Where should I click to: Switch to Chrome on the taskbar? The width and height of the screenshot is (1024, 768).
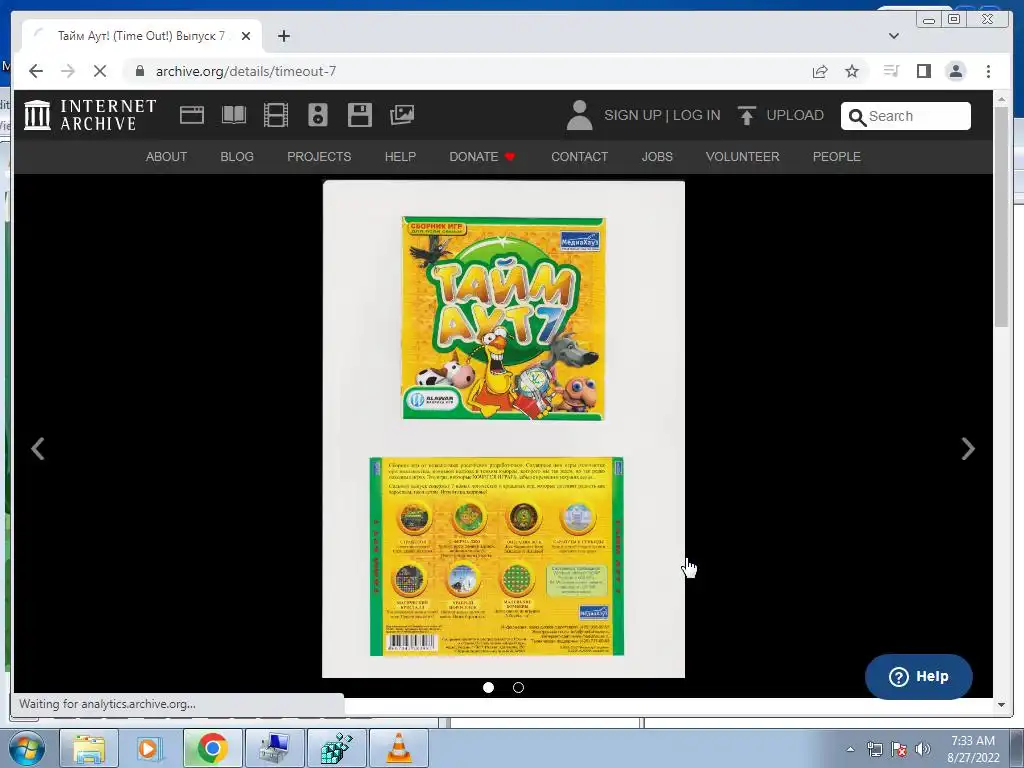point(212,748)
